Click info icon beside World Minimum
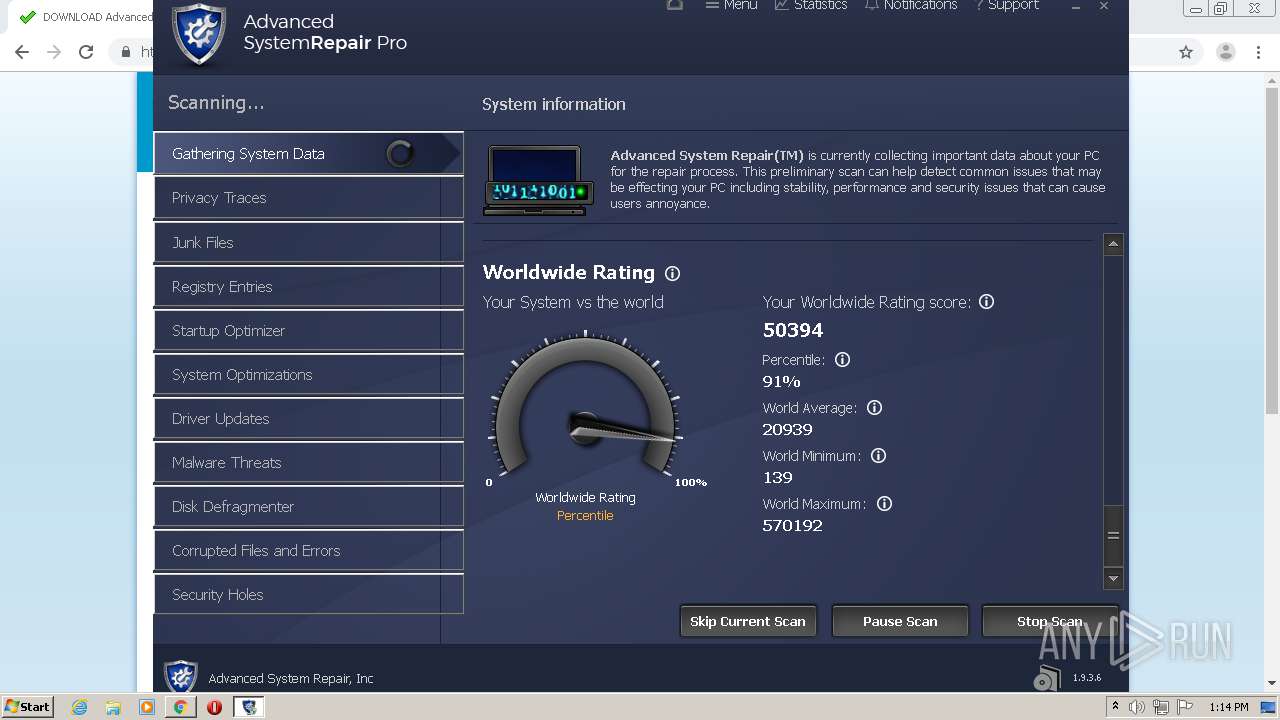 pyautogui.click(x=878, y=455)
